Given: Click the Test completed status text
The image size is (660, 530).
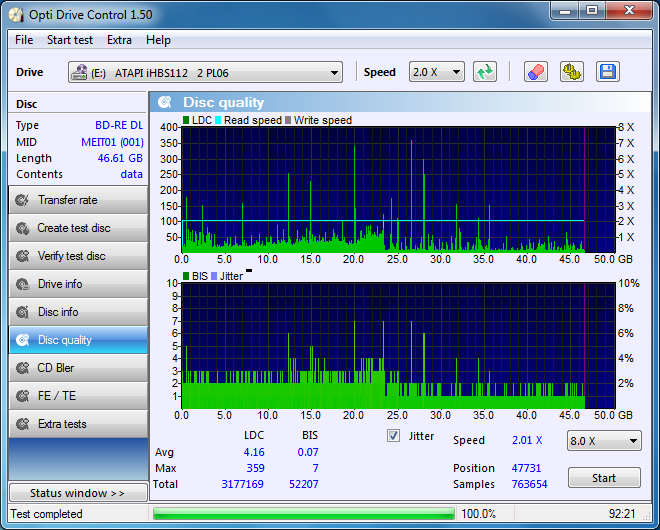Looking at the screenshot, I should tap(47, 514).
